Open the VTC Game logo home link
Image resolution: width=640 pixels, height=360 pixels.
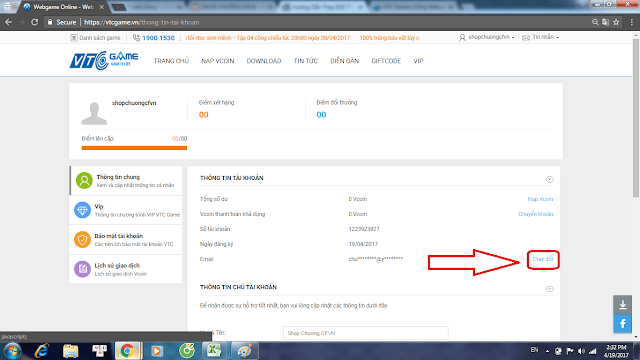point(104,60)
